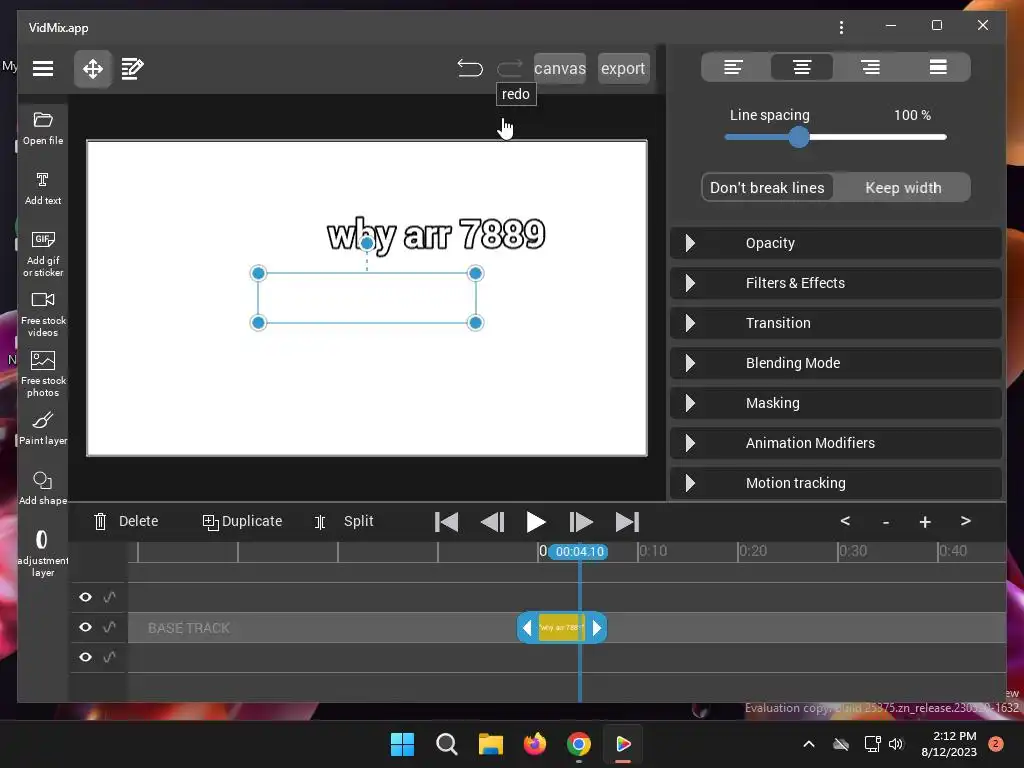The height and width of the screenshot is (768, 1024).
Task: Expand the Filters & Effects section
Action: pos(836,283)
